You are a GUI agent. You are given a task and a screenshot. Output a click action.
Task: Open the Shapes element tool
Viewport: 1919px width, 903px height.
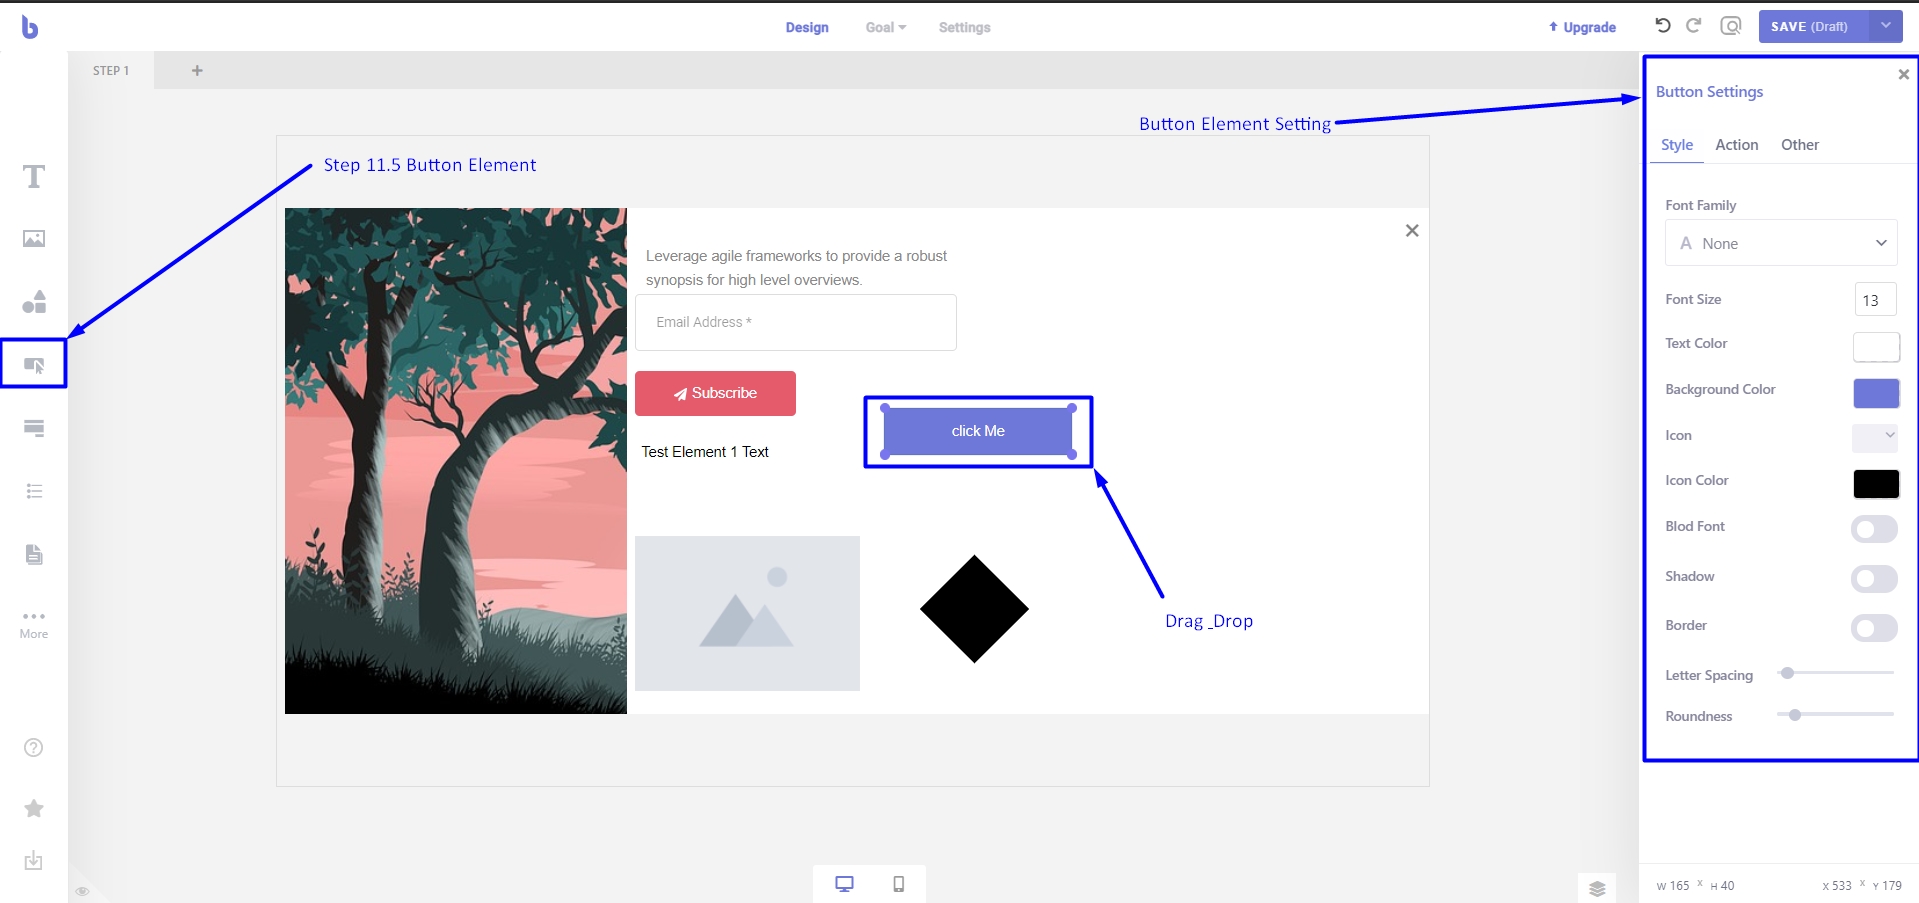tap(34, 301)
